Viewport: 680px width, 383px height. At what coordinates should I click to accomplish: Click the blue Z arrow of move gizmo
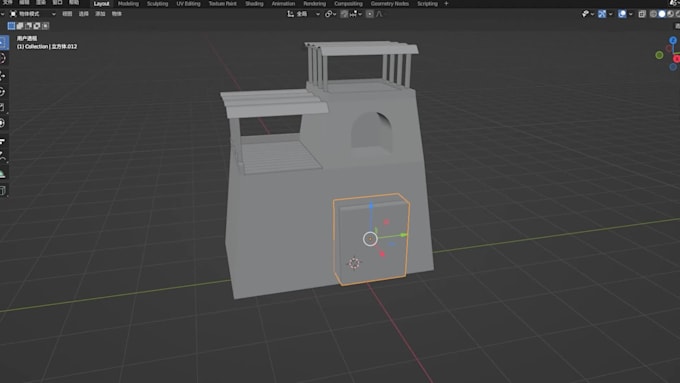click(371, 207)
